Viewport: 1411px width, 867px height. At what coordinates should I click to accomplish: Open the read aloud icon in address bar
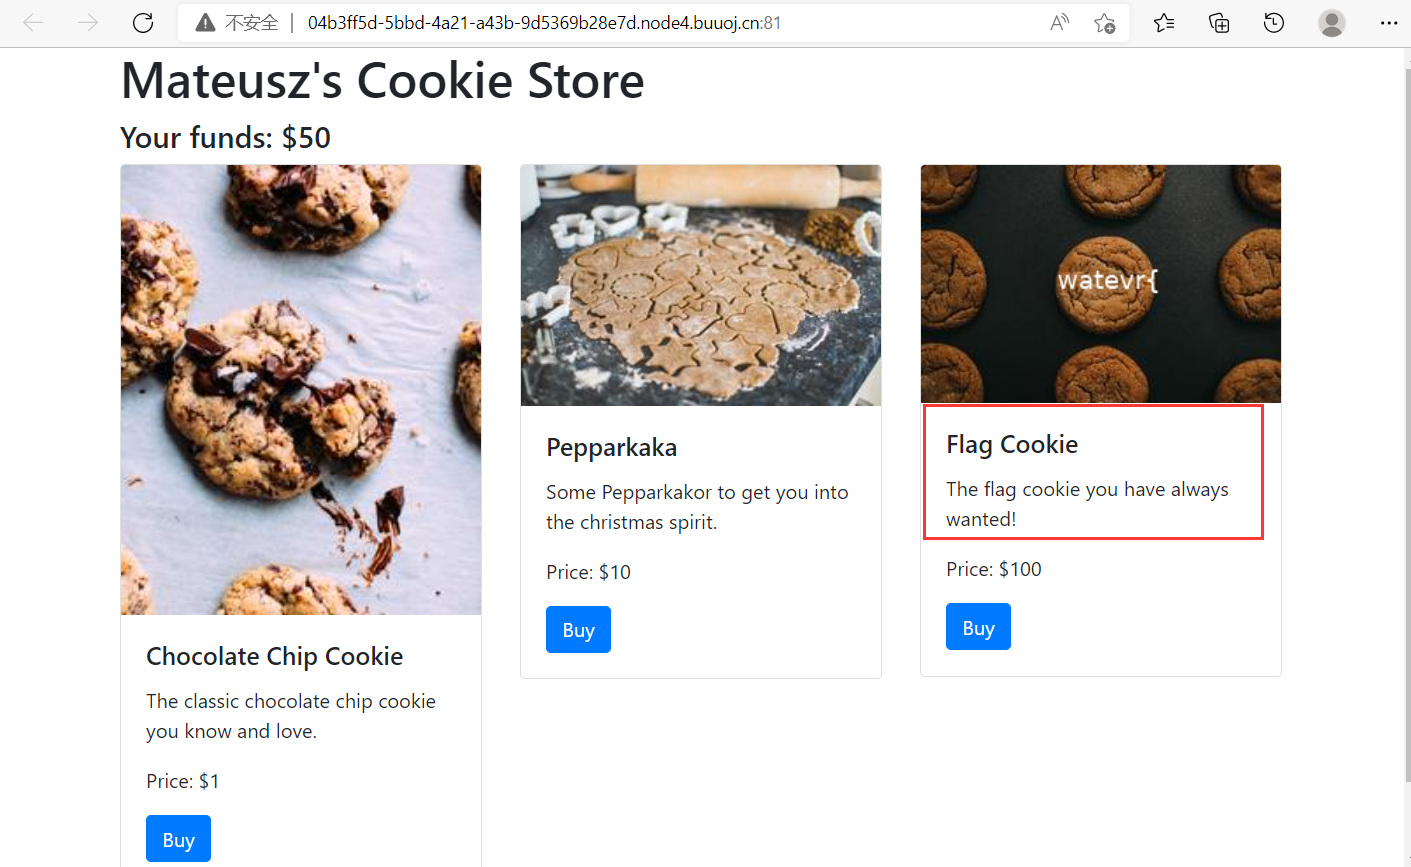(1059, 23)
